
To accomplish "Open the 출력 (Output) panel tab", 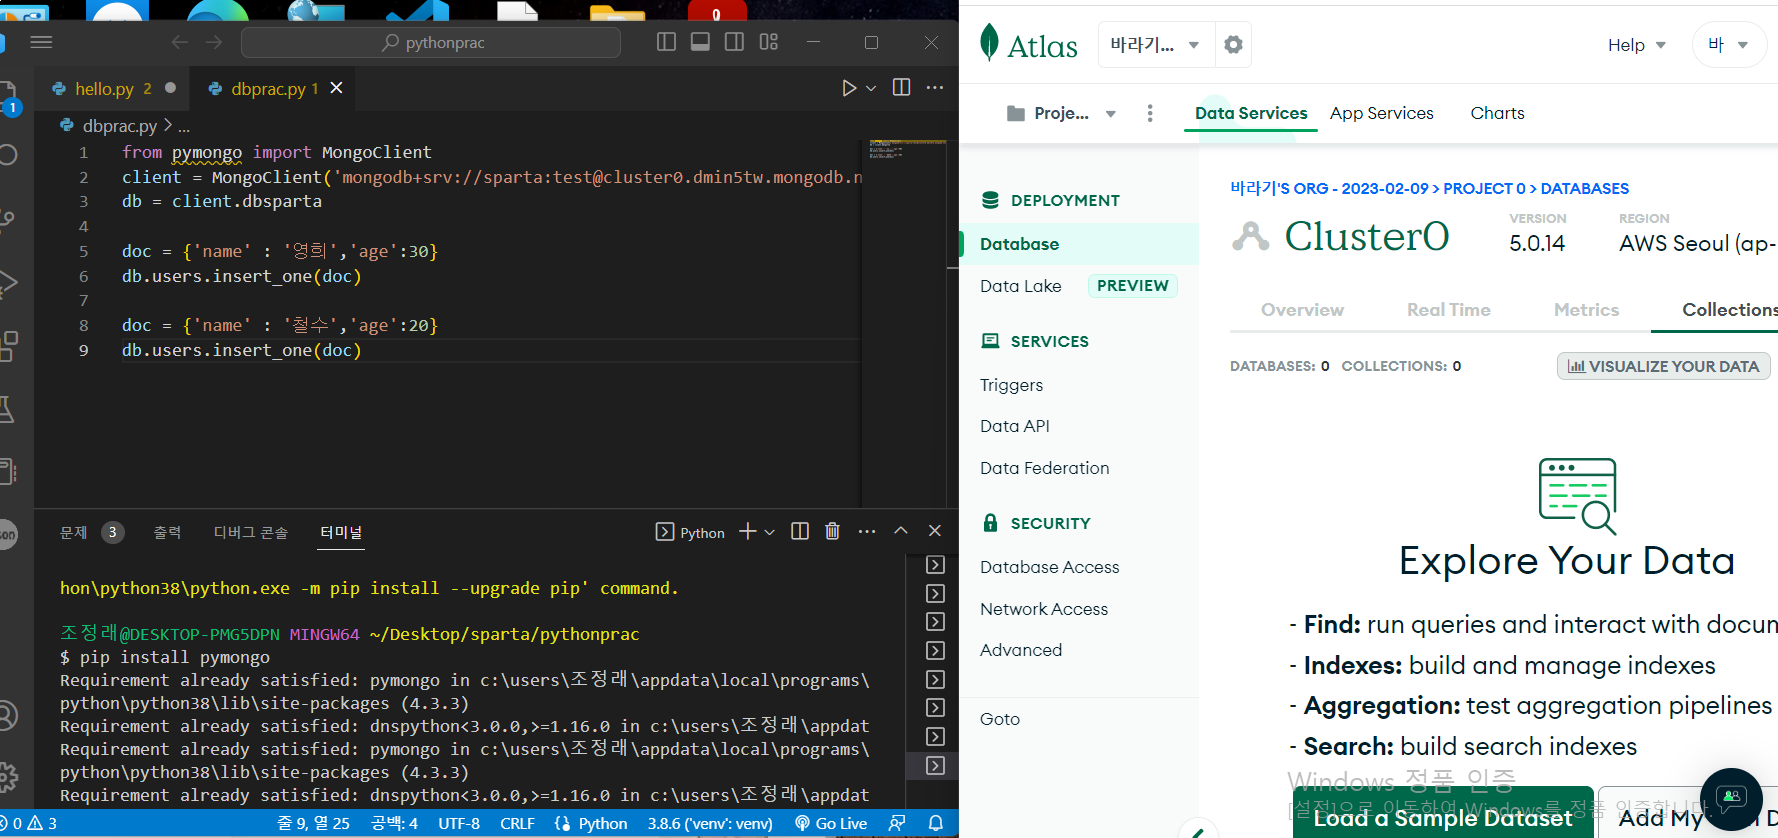I will pos(167,532).
